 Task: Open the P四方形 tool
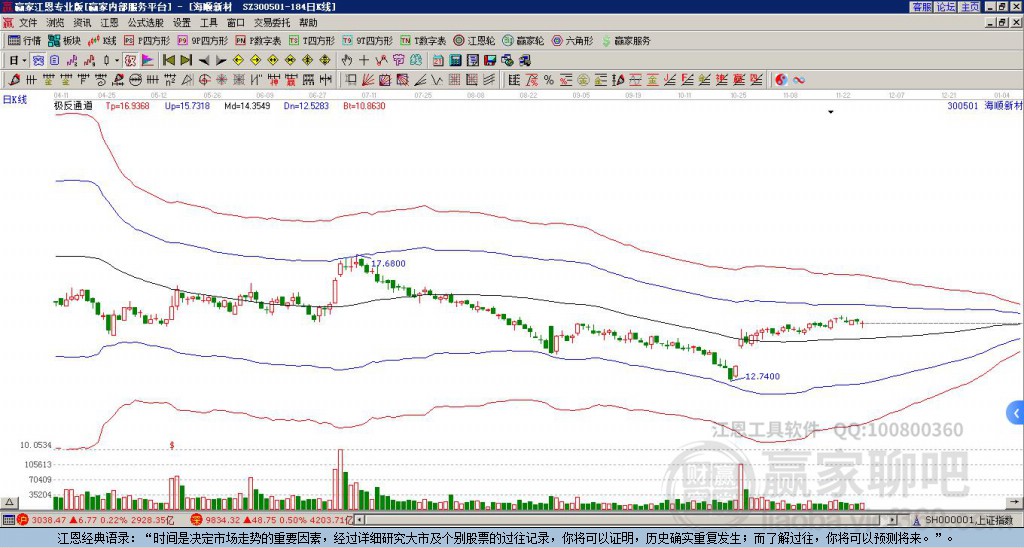coord(147,40)
